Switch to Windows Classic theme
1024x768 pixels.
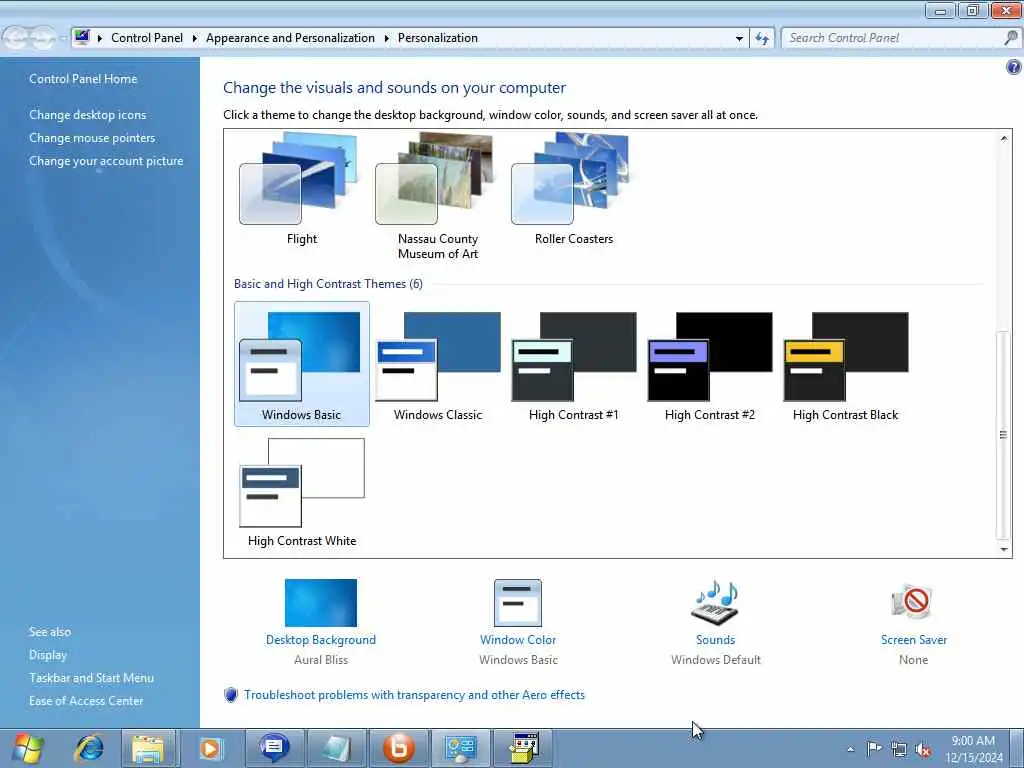tap(438, 364)
